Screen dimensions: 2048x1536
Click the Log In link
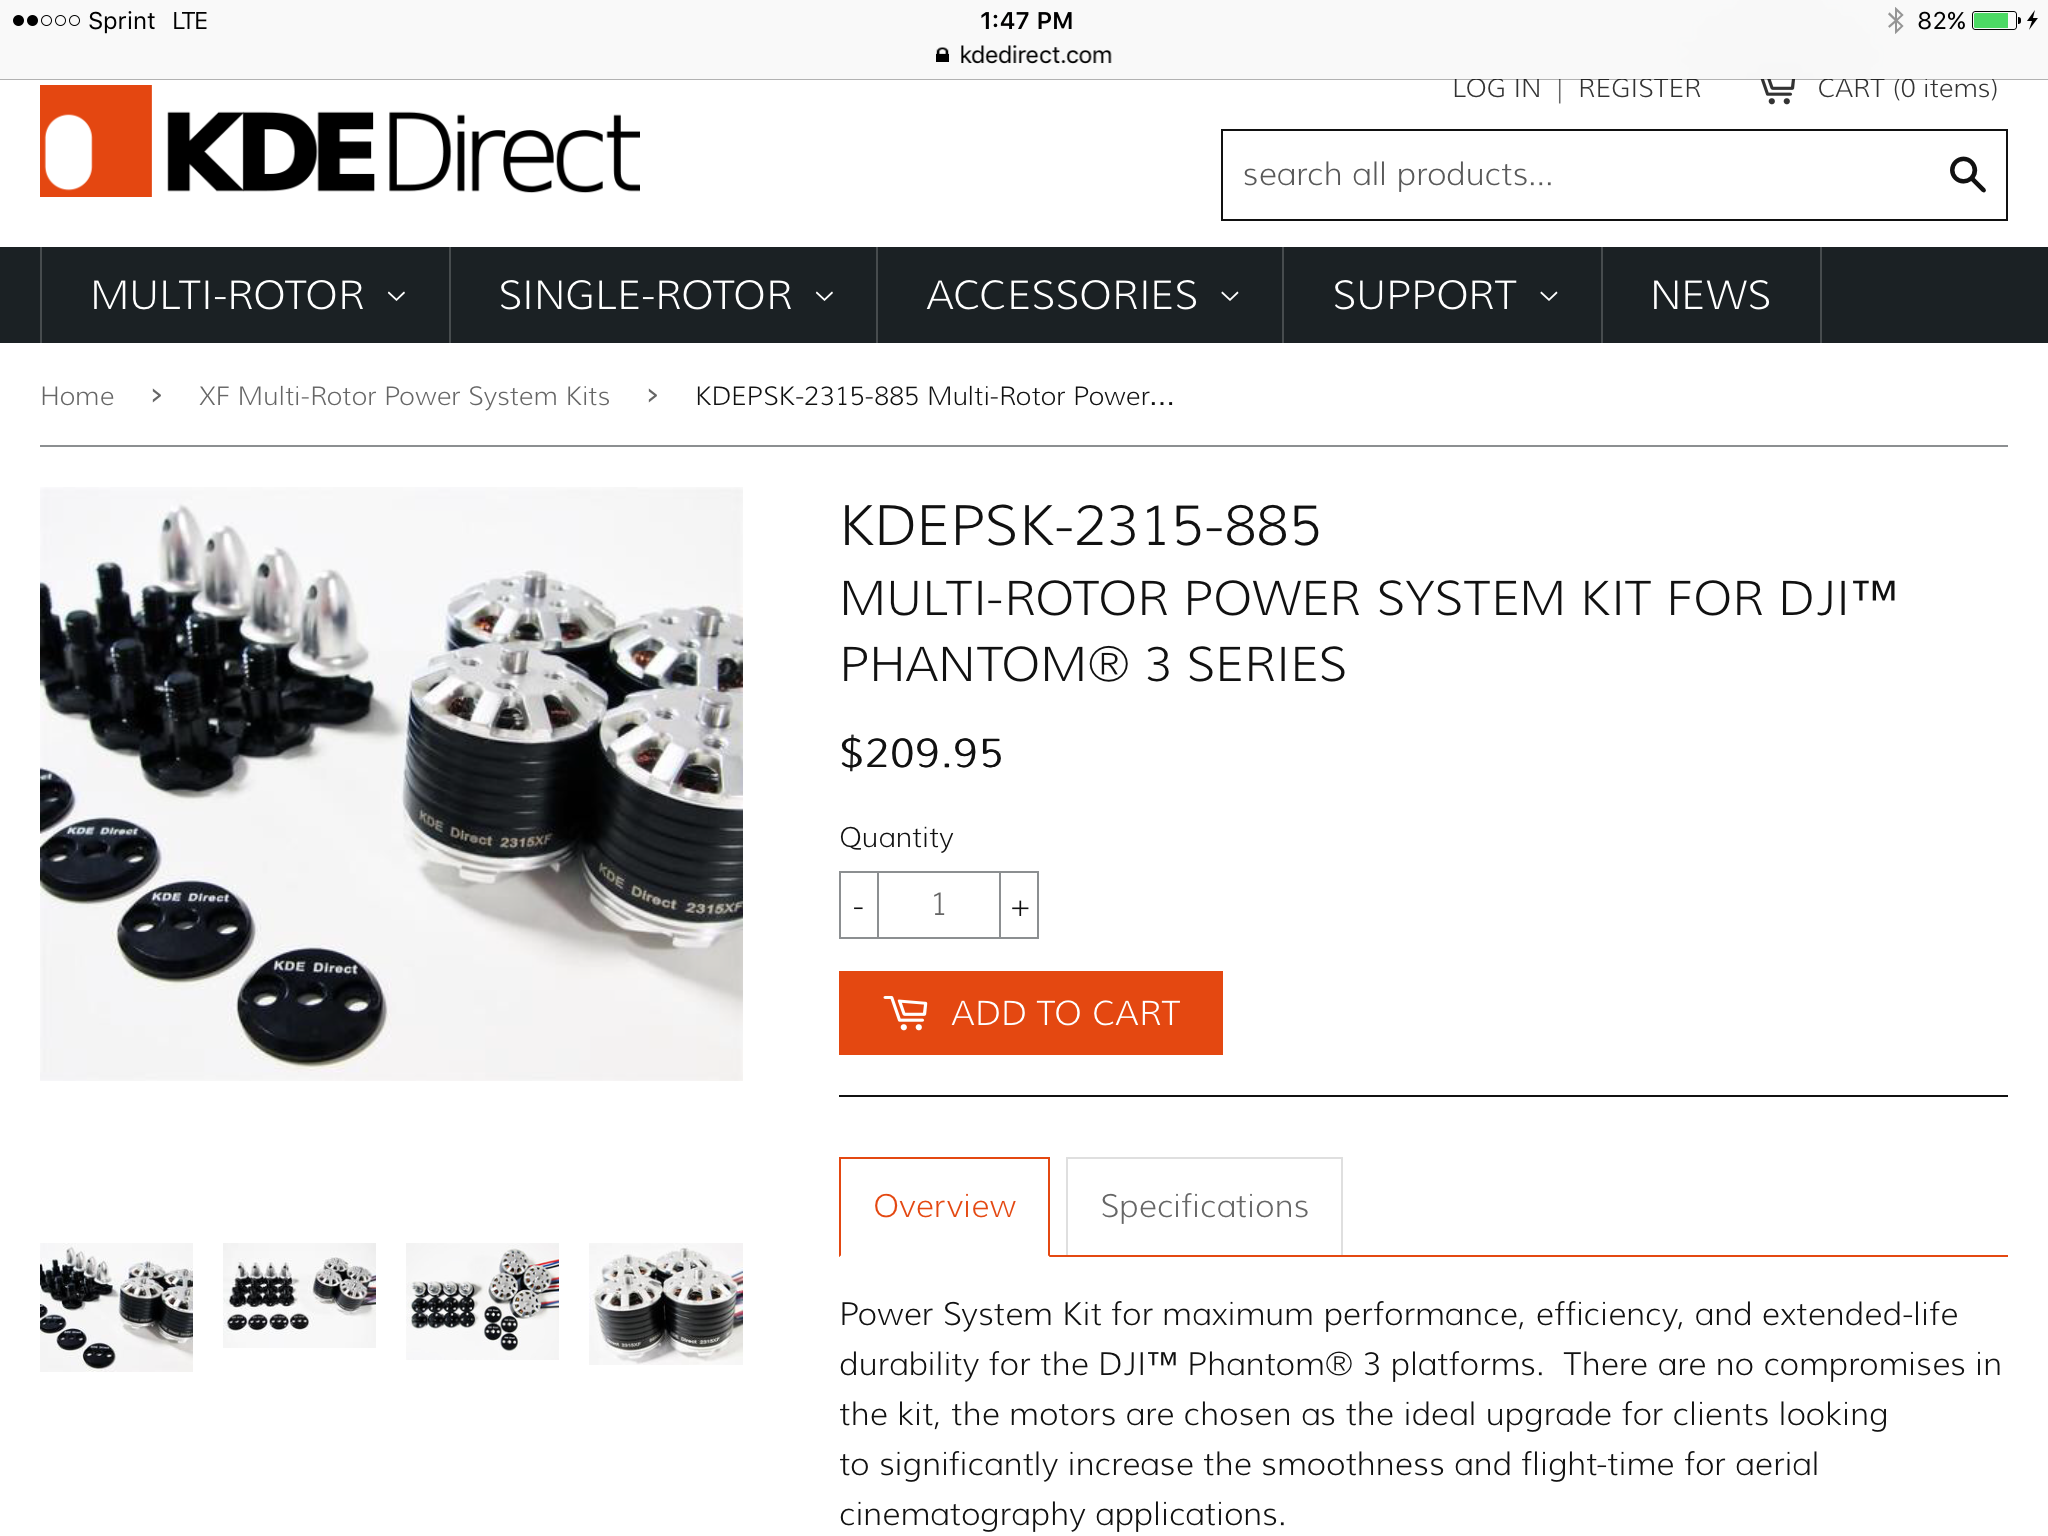[x=1496, y=89]
